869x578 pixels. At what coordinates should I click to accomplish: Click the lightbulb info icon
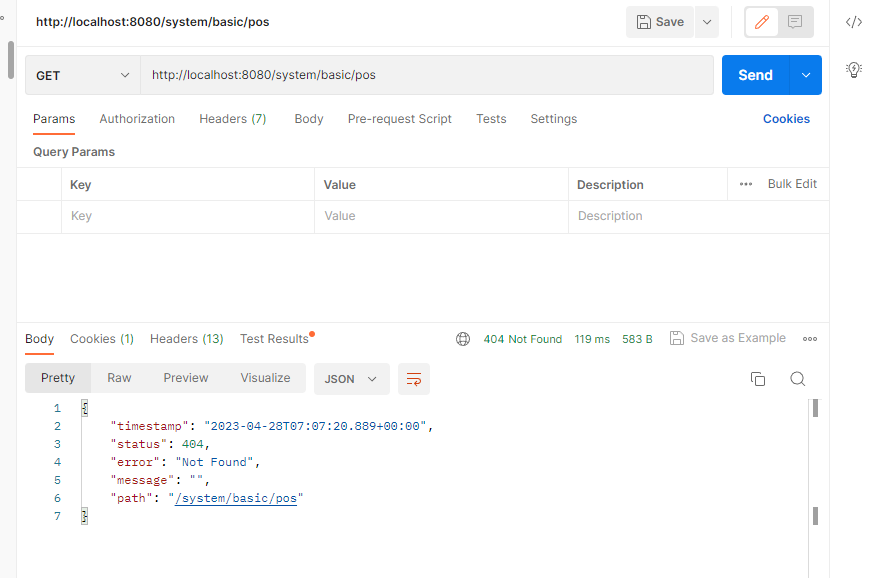(853, 69)
